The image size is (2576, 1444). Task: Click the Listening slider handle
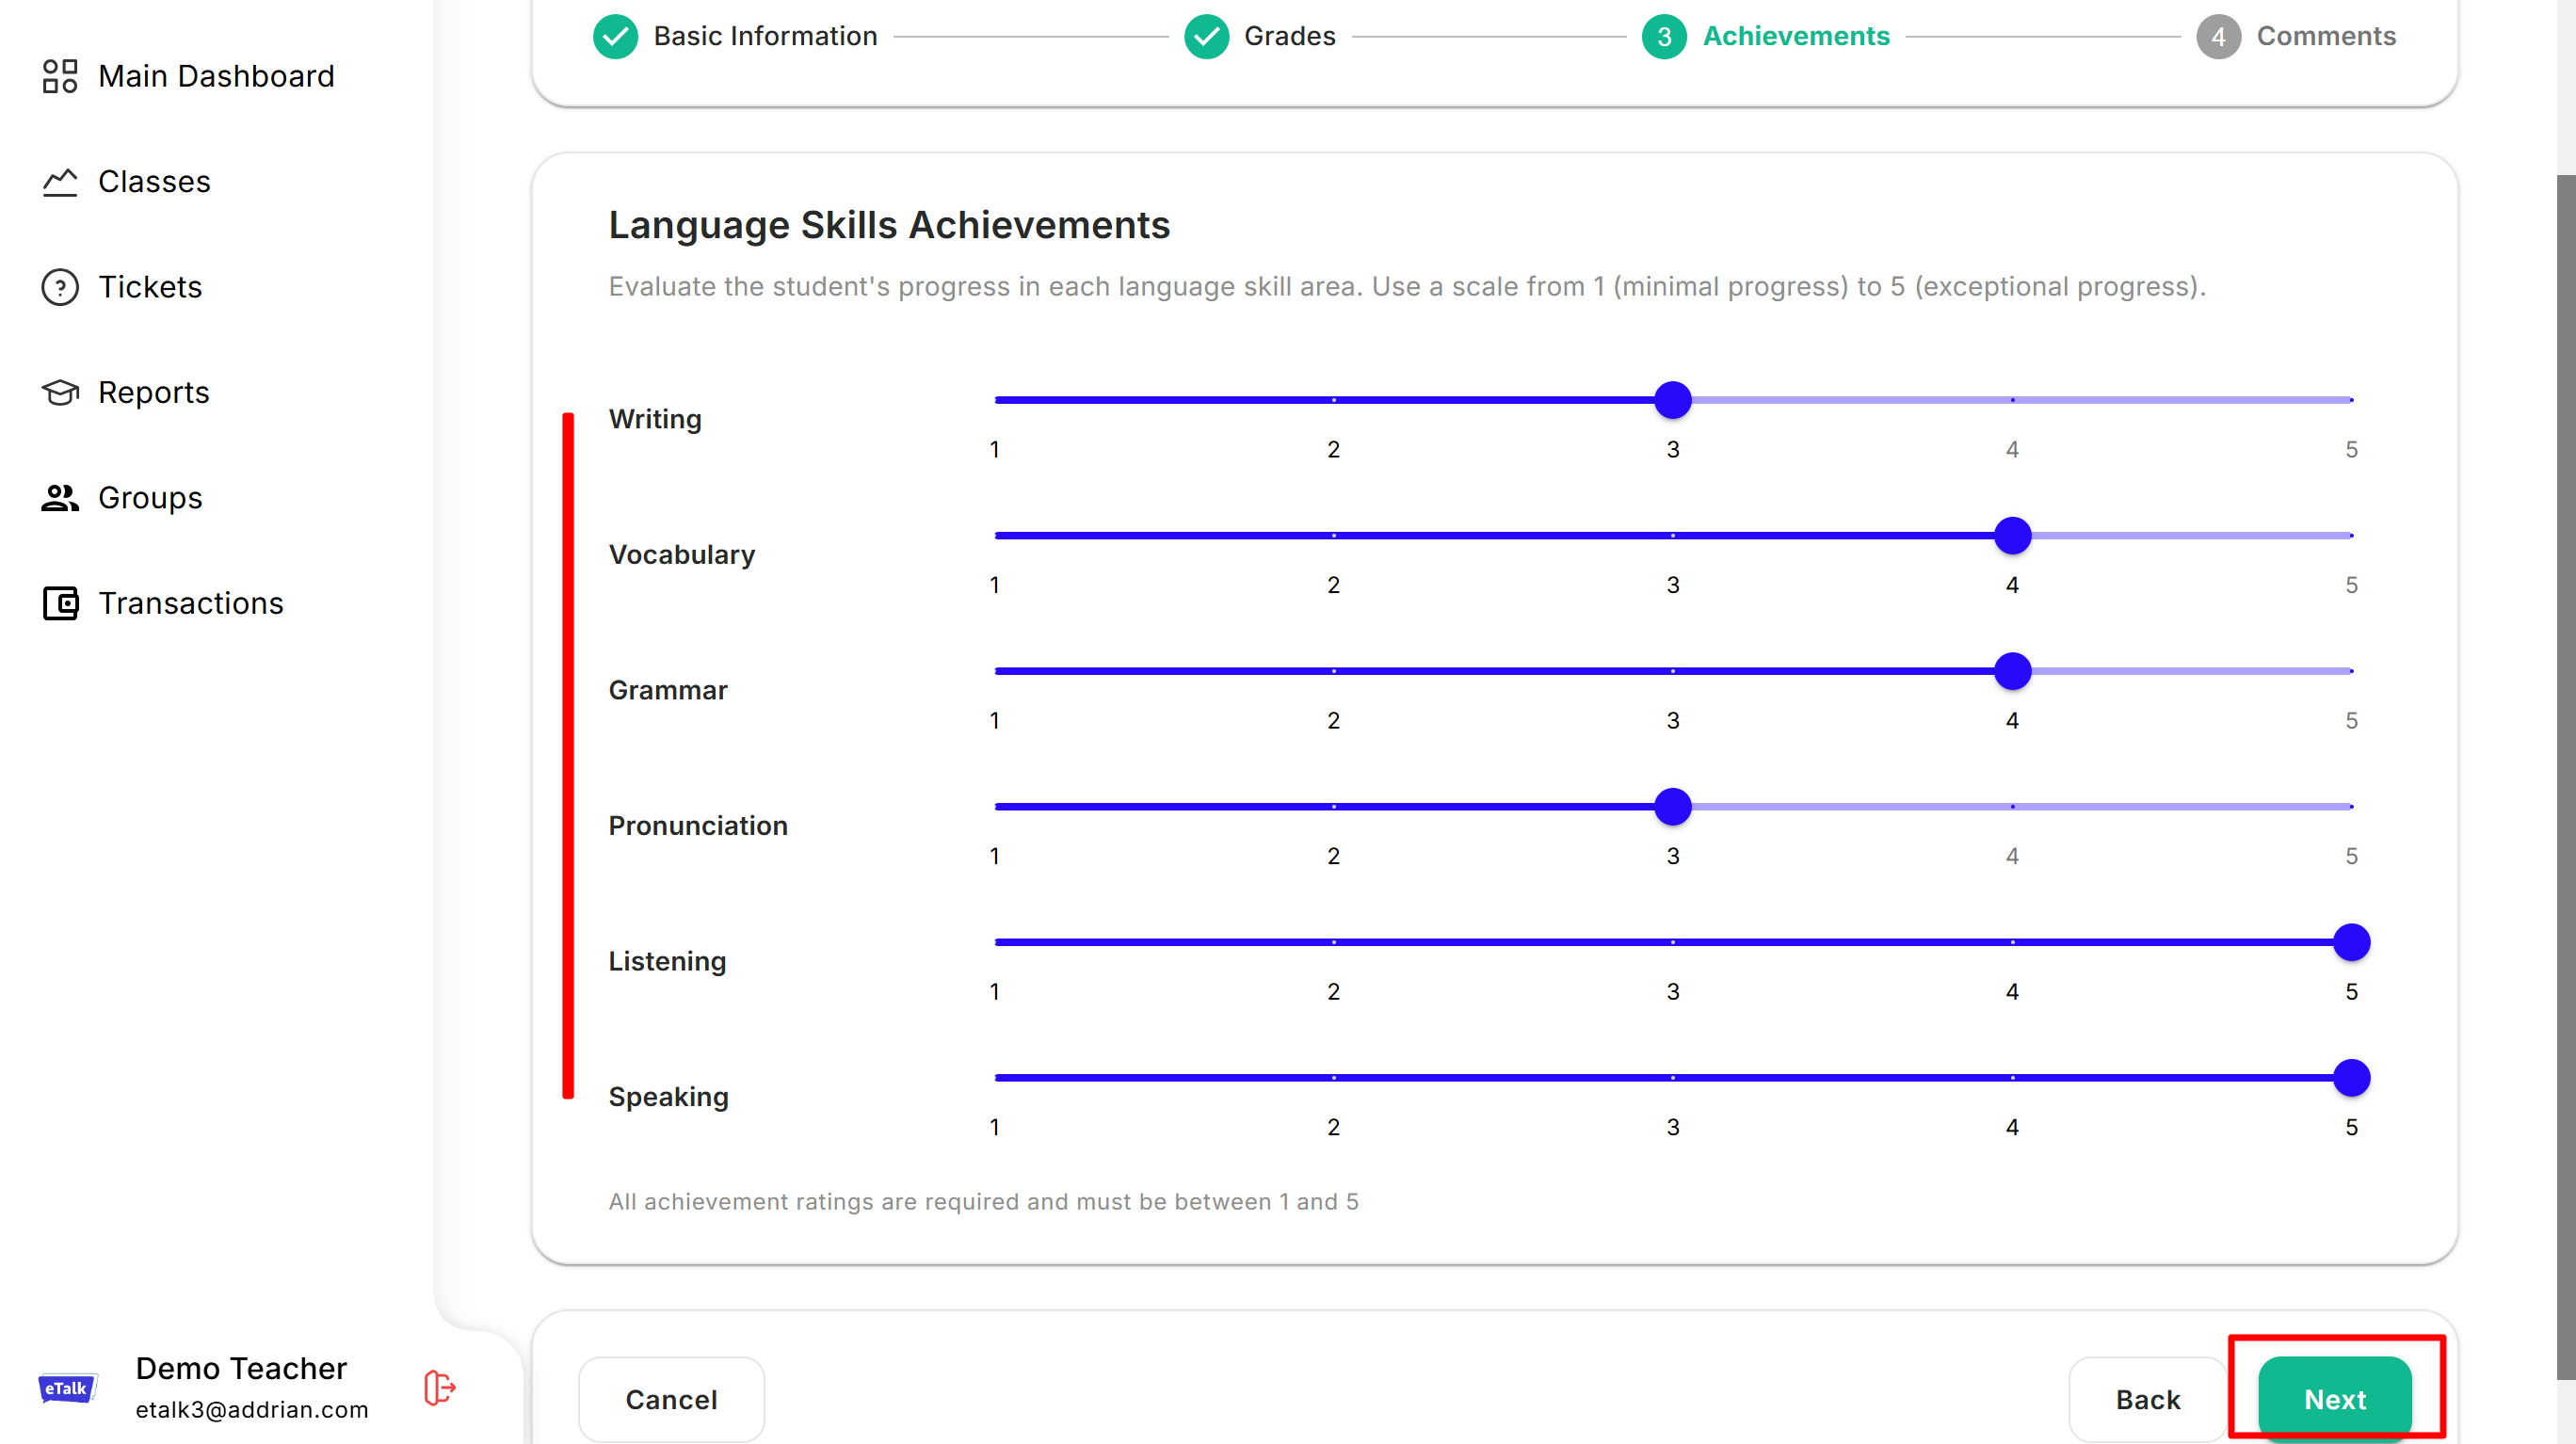(x=2351, y=942)
